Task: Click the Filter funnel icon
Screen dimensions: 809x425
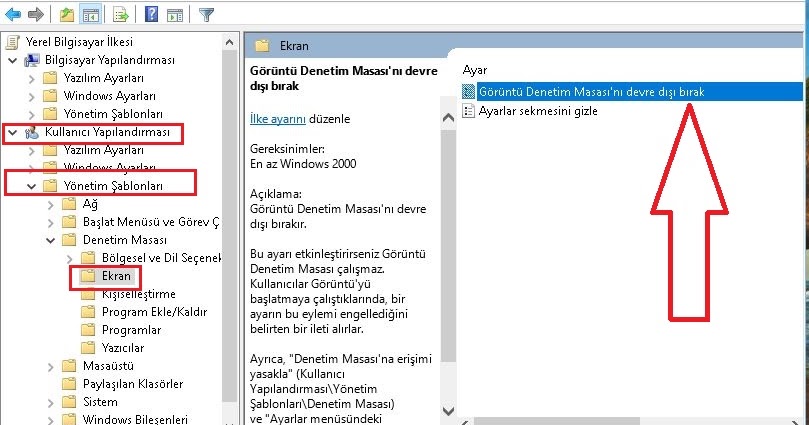Action: (x=206, y=15)
